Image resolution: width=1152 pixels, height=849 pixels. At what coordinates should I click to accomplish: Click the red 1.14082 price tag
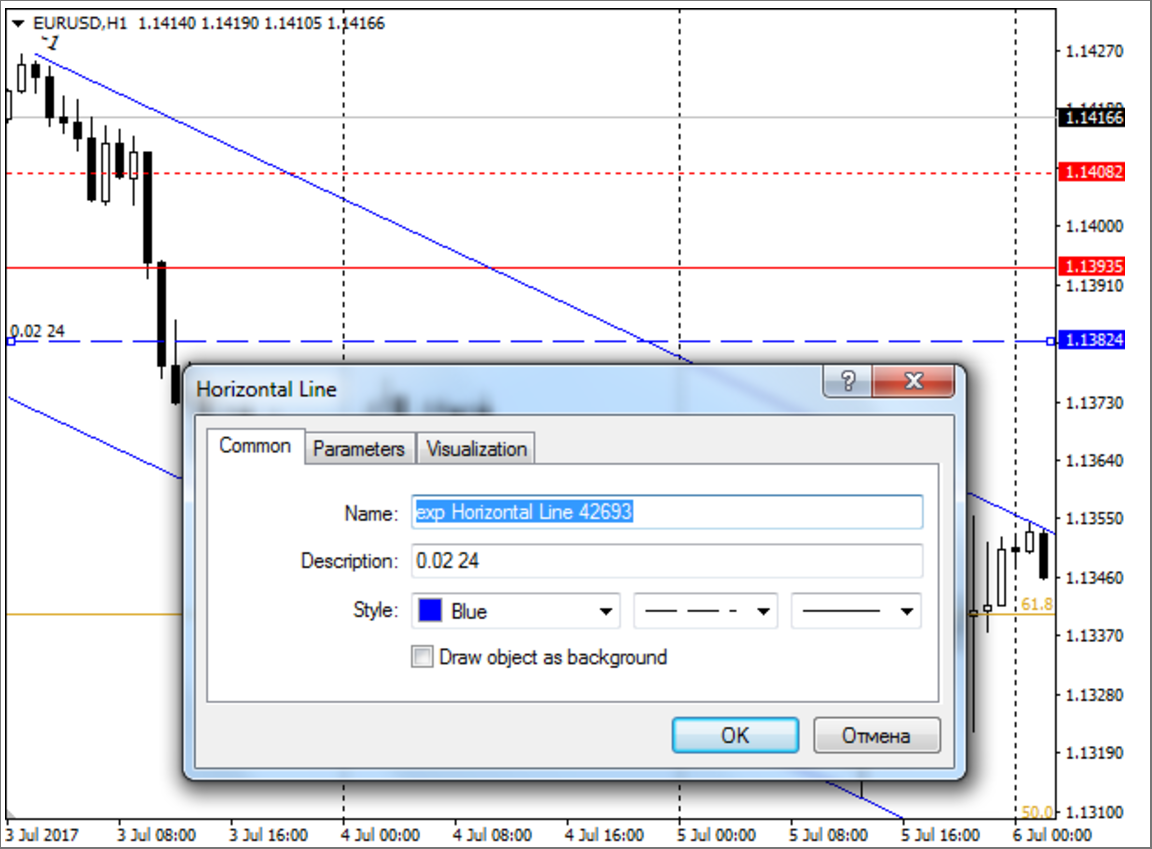(x=1094, y=173)
